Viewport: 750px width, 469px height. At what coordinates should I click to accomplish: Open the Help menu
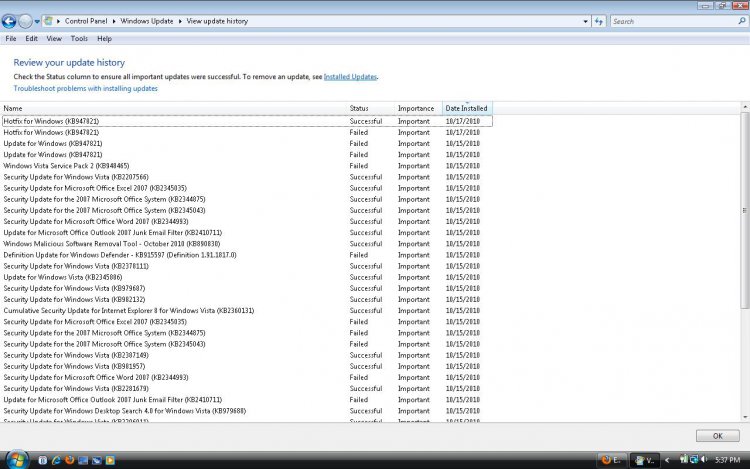coord(104,39)
